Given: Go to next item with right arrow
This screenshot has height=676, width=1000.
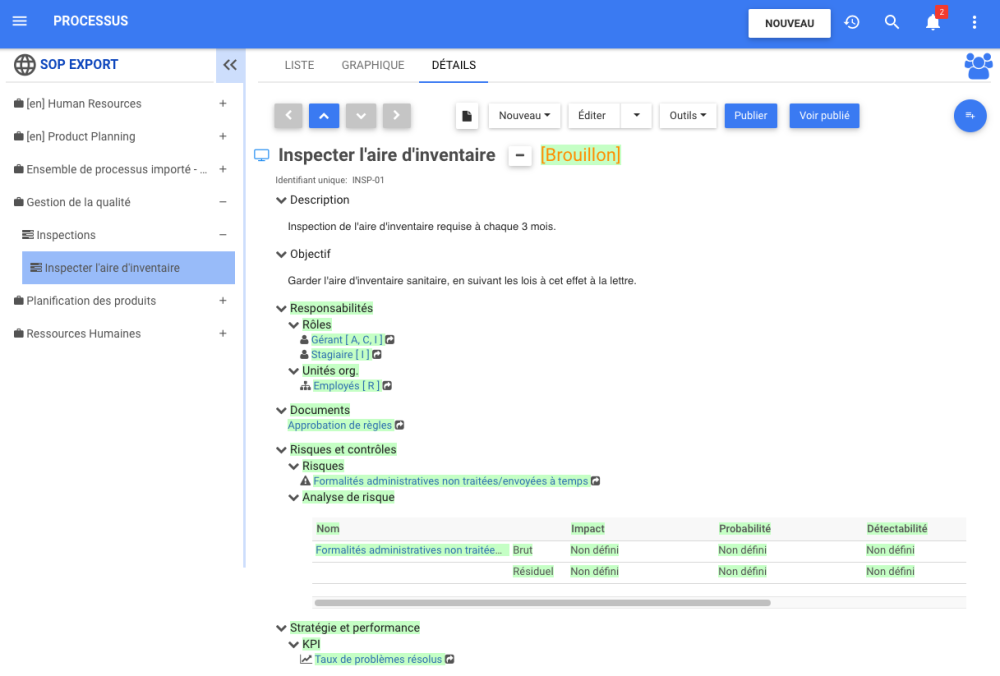Looking at the screenshot, I should click(397, 115).
